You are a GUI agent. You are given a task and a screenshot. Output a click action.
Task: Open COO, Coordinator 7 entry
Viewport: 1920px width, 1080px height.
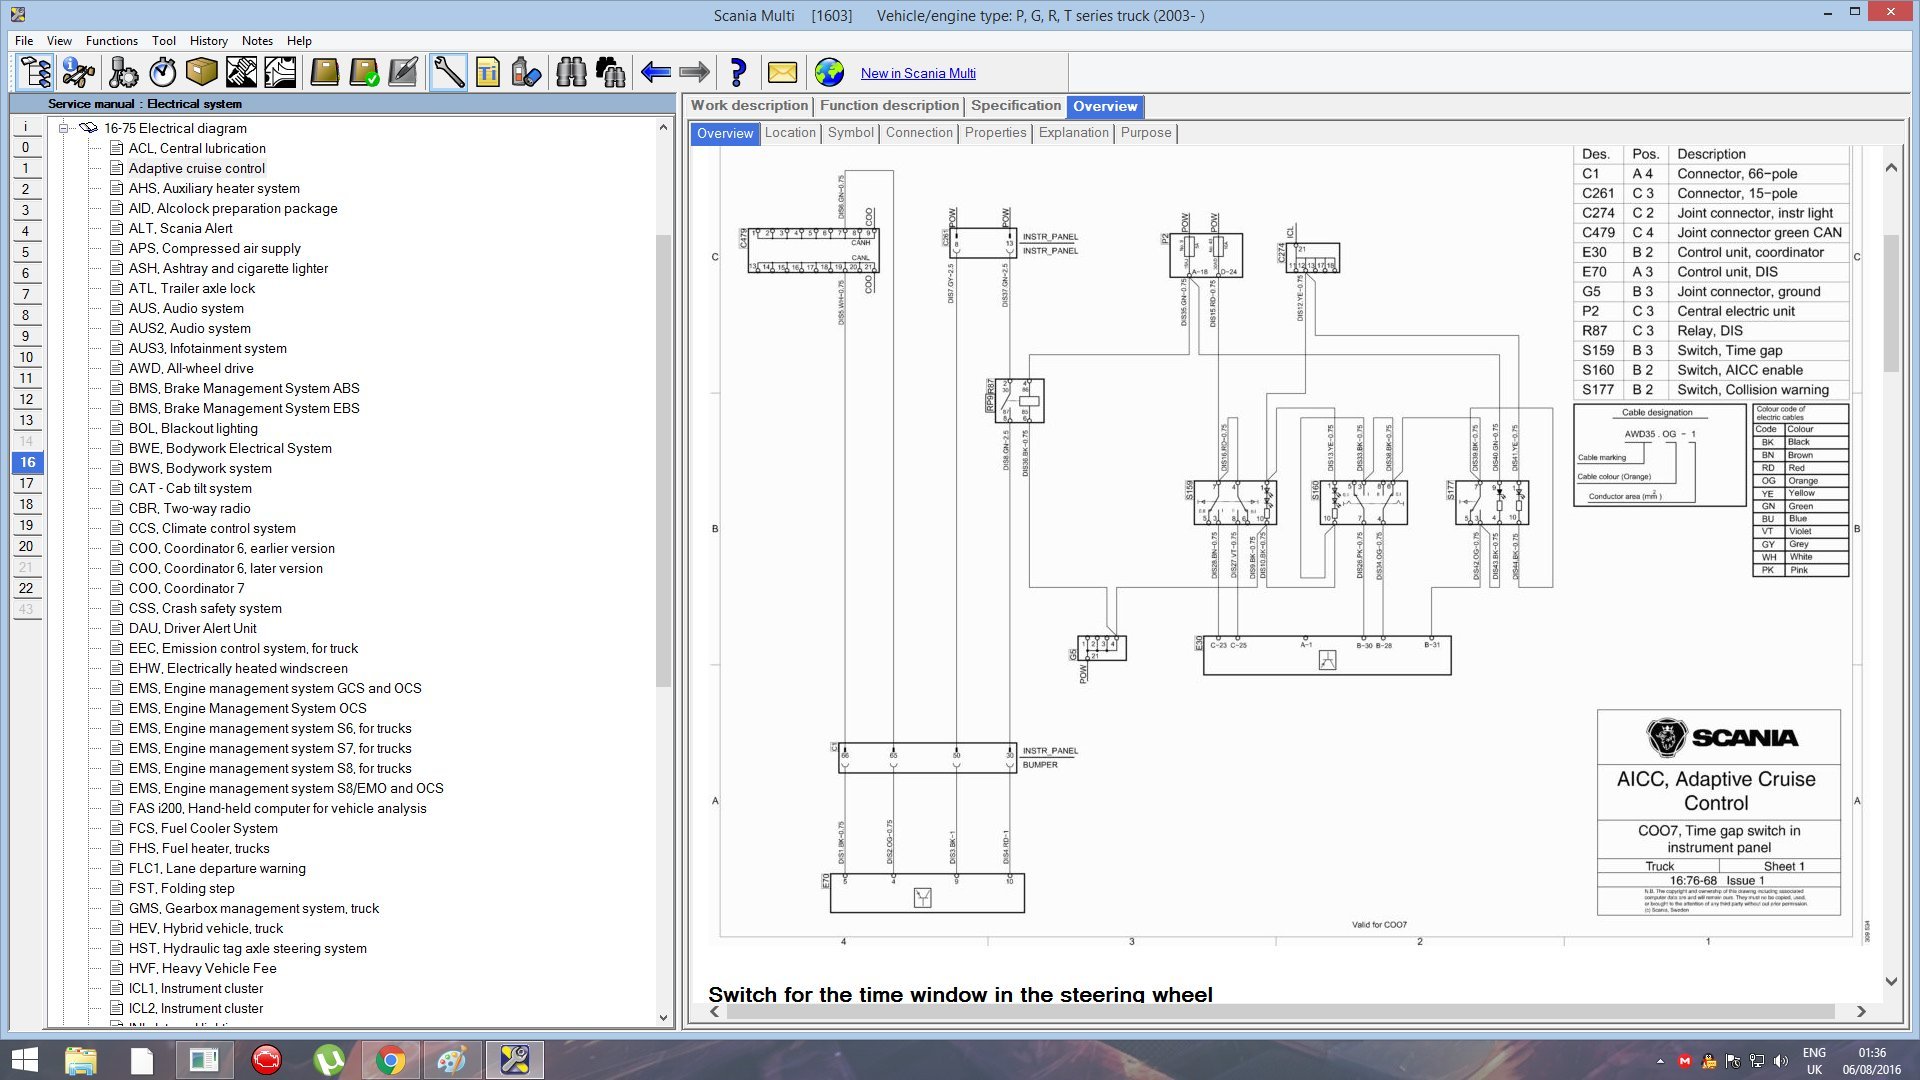186,588
